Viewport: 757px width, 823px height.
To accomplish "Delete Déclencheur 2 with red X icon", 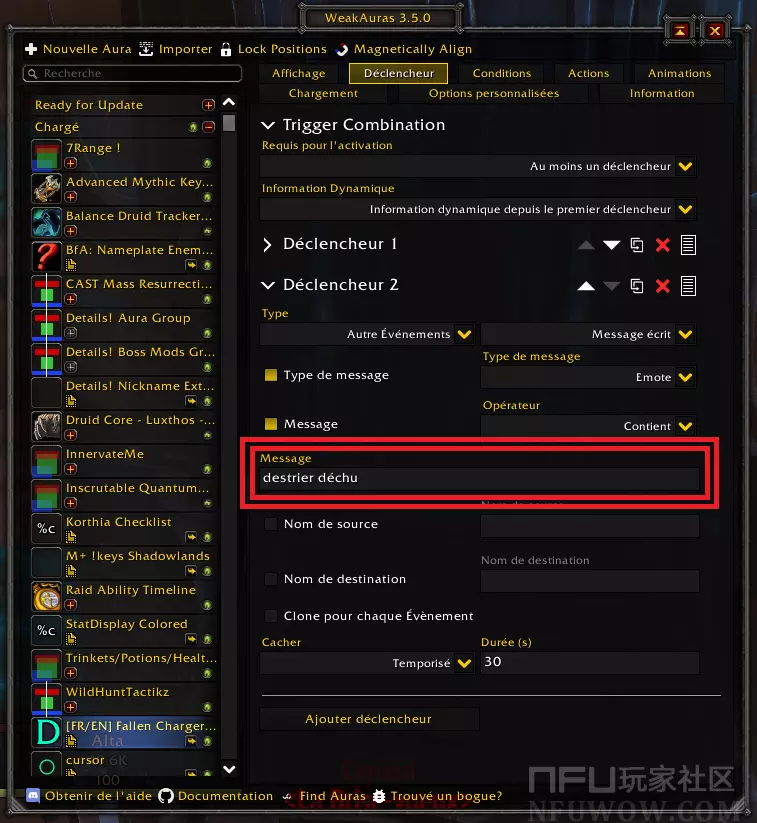I will [x=663, y=286].
